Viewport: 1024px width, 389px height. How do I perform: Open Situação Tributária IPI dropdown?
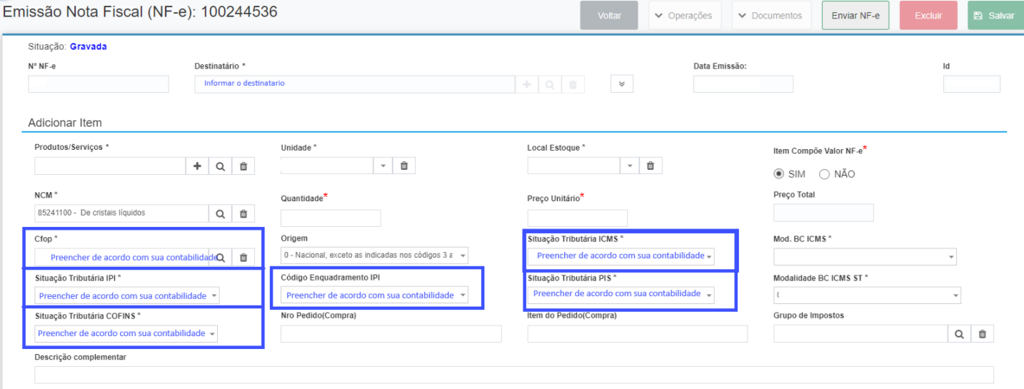[127, 296]
